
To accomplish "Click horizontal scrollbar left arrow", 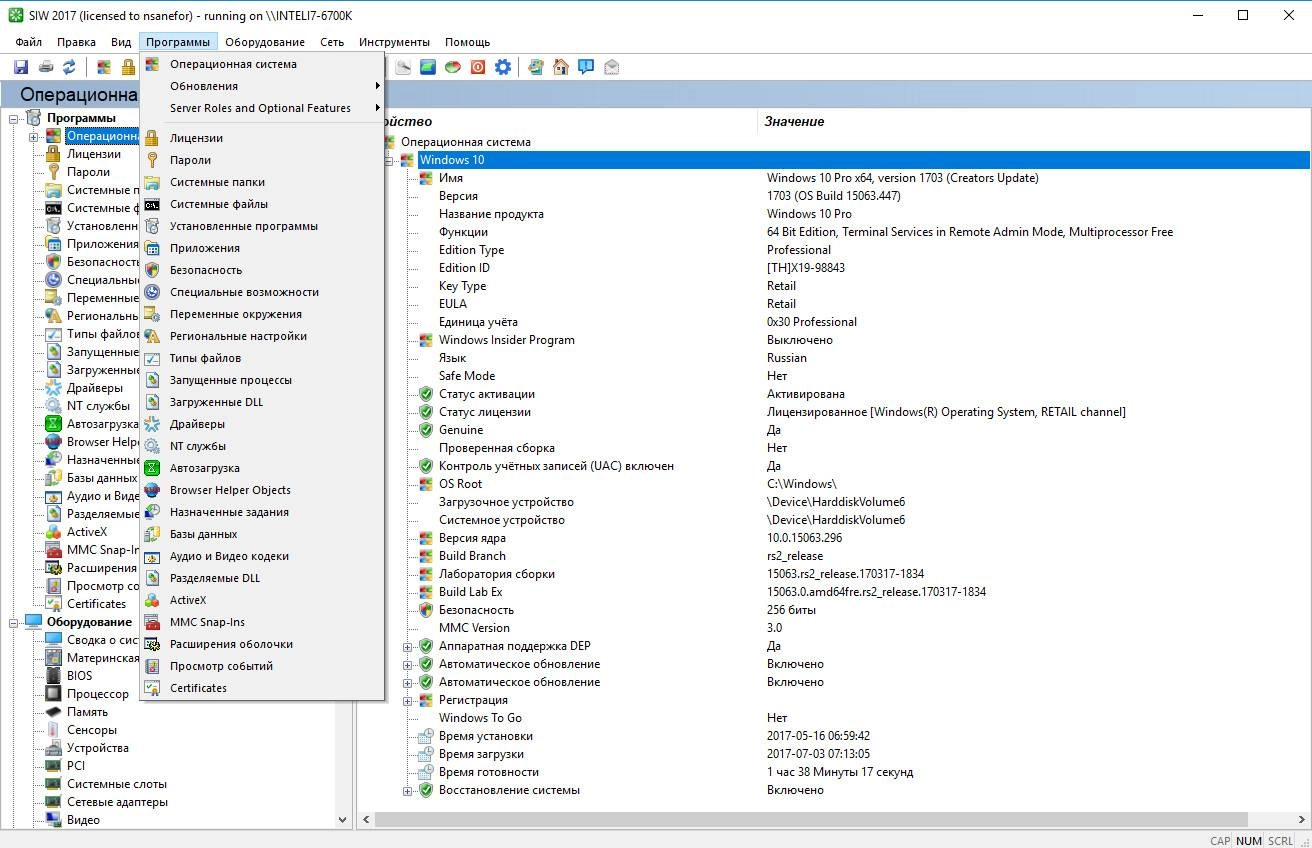I will [366, 819].
